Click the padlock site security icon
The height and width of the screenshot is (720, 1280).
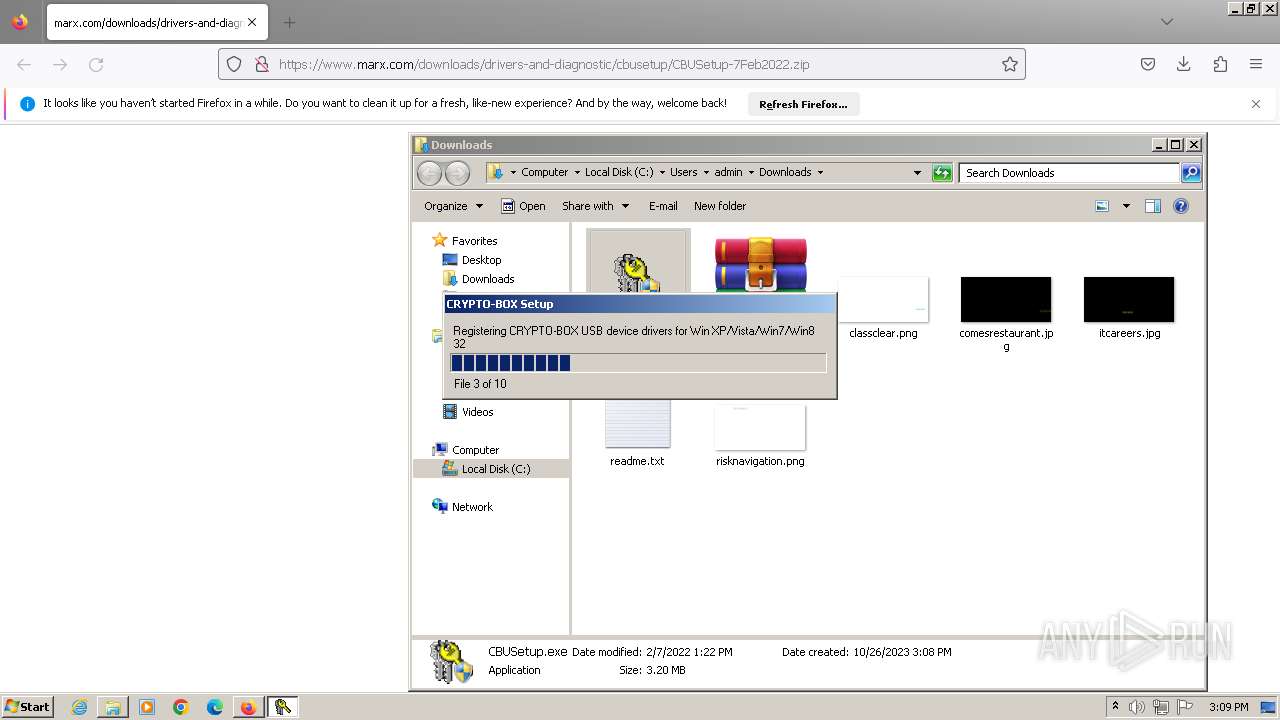pos(261,64)
